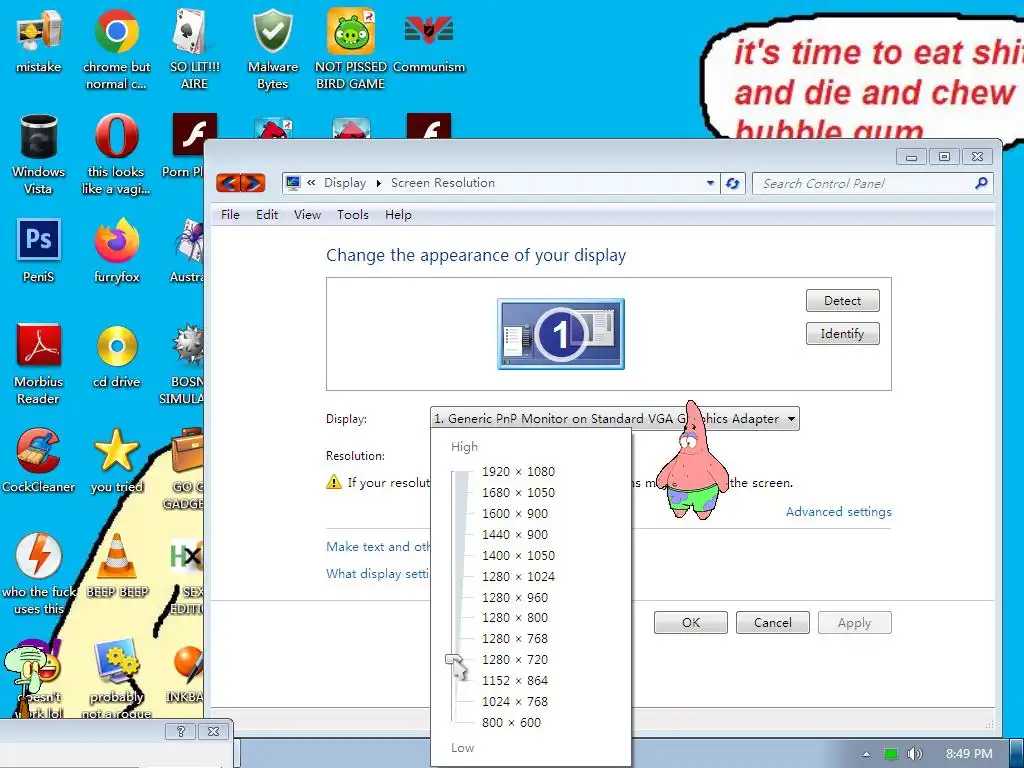The image size is (1024, 768).
Task: Select 1280 × 1024 resolution
Action: [x=519, y=577]
